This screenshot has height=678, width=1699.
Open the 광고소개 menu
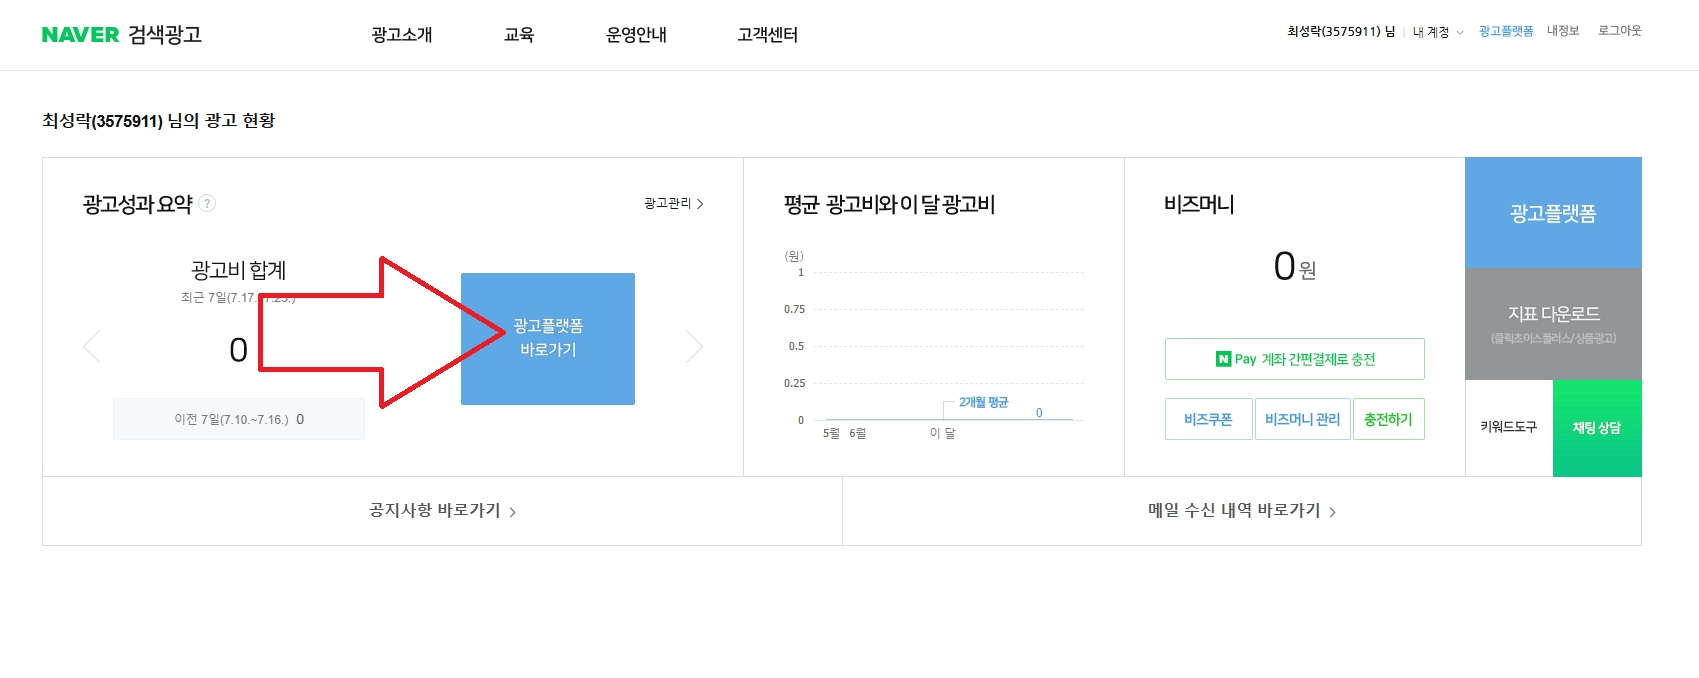coord(402,35)
